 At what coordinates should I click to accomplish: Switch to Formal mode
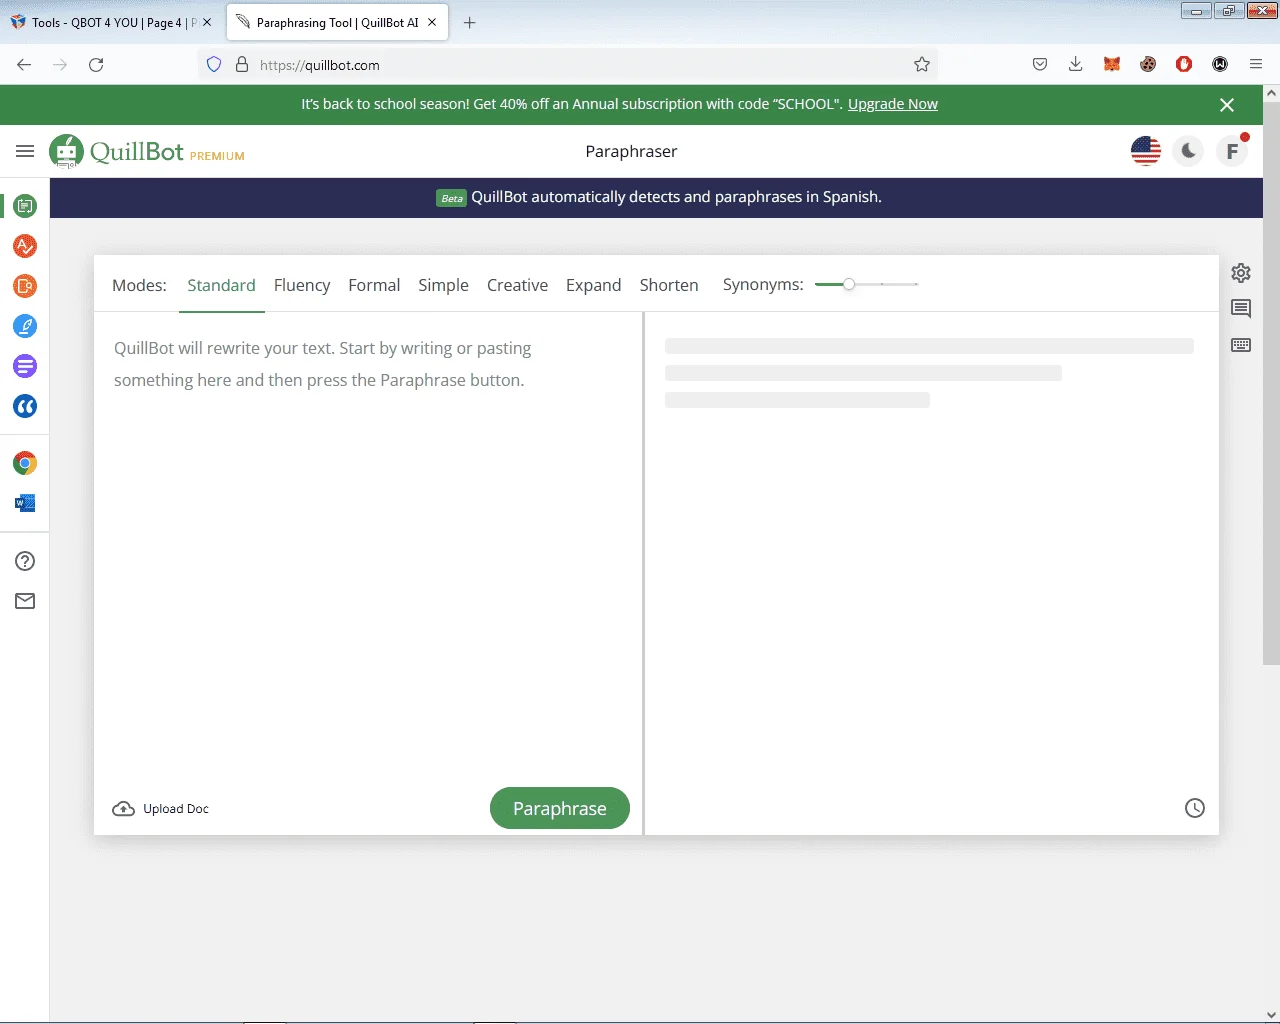pos(374,285)
